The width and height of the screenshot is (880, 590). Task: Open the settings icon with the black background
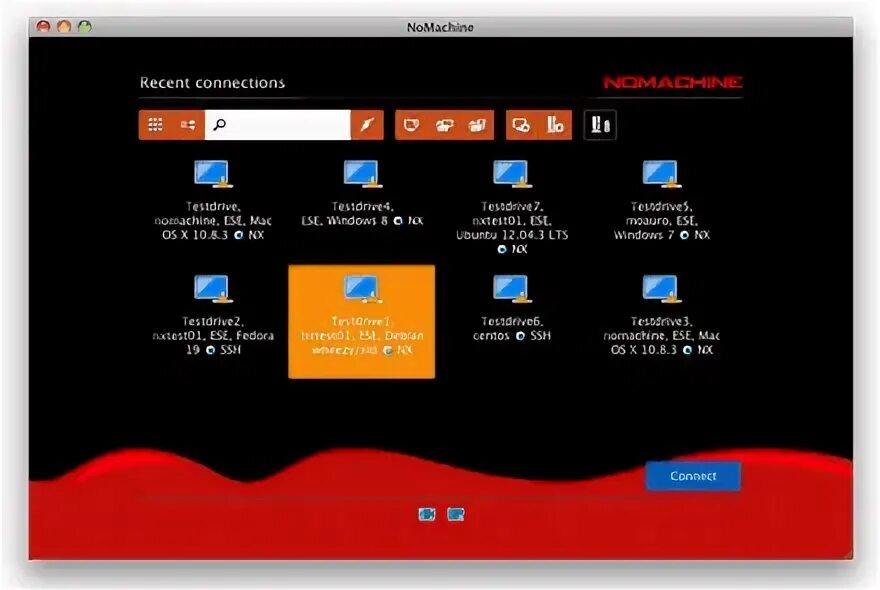coord(600,125)
